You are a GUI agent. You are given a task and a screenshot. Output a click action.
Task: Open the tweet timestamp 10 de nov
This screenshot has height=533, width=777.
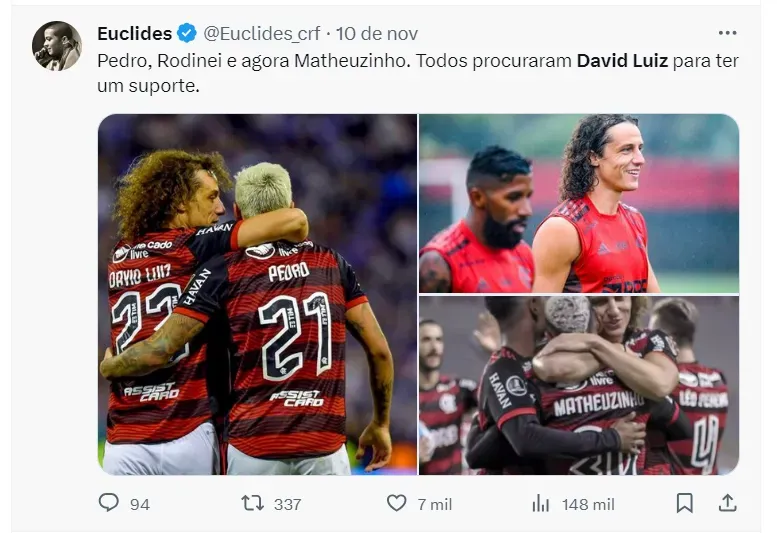point(377,34)
